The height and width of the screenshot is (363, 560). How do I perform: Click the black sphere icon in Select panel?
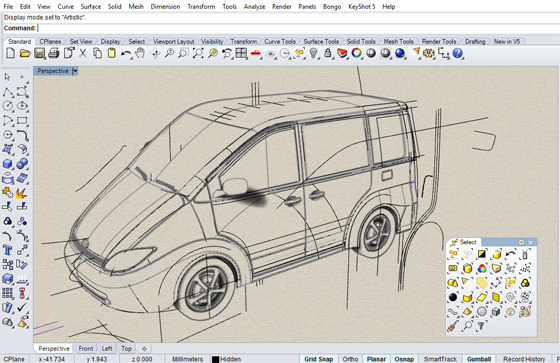(x=453, y=297)
